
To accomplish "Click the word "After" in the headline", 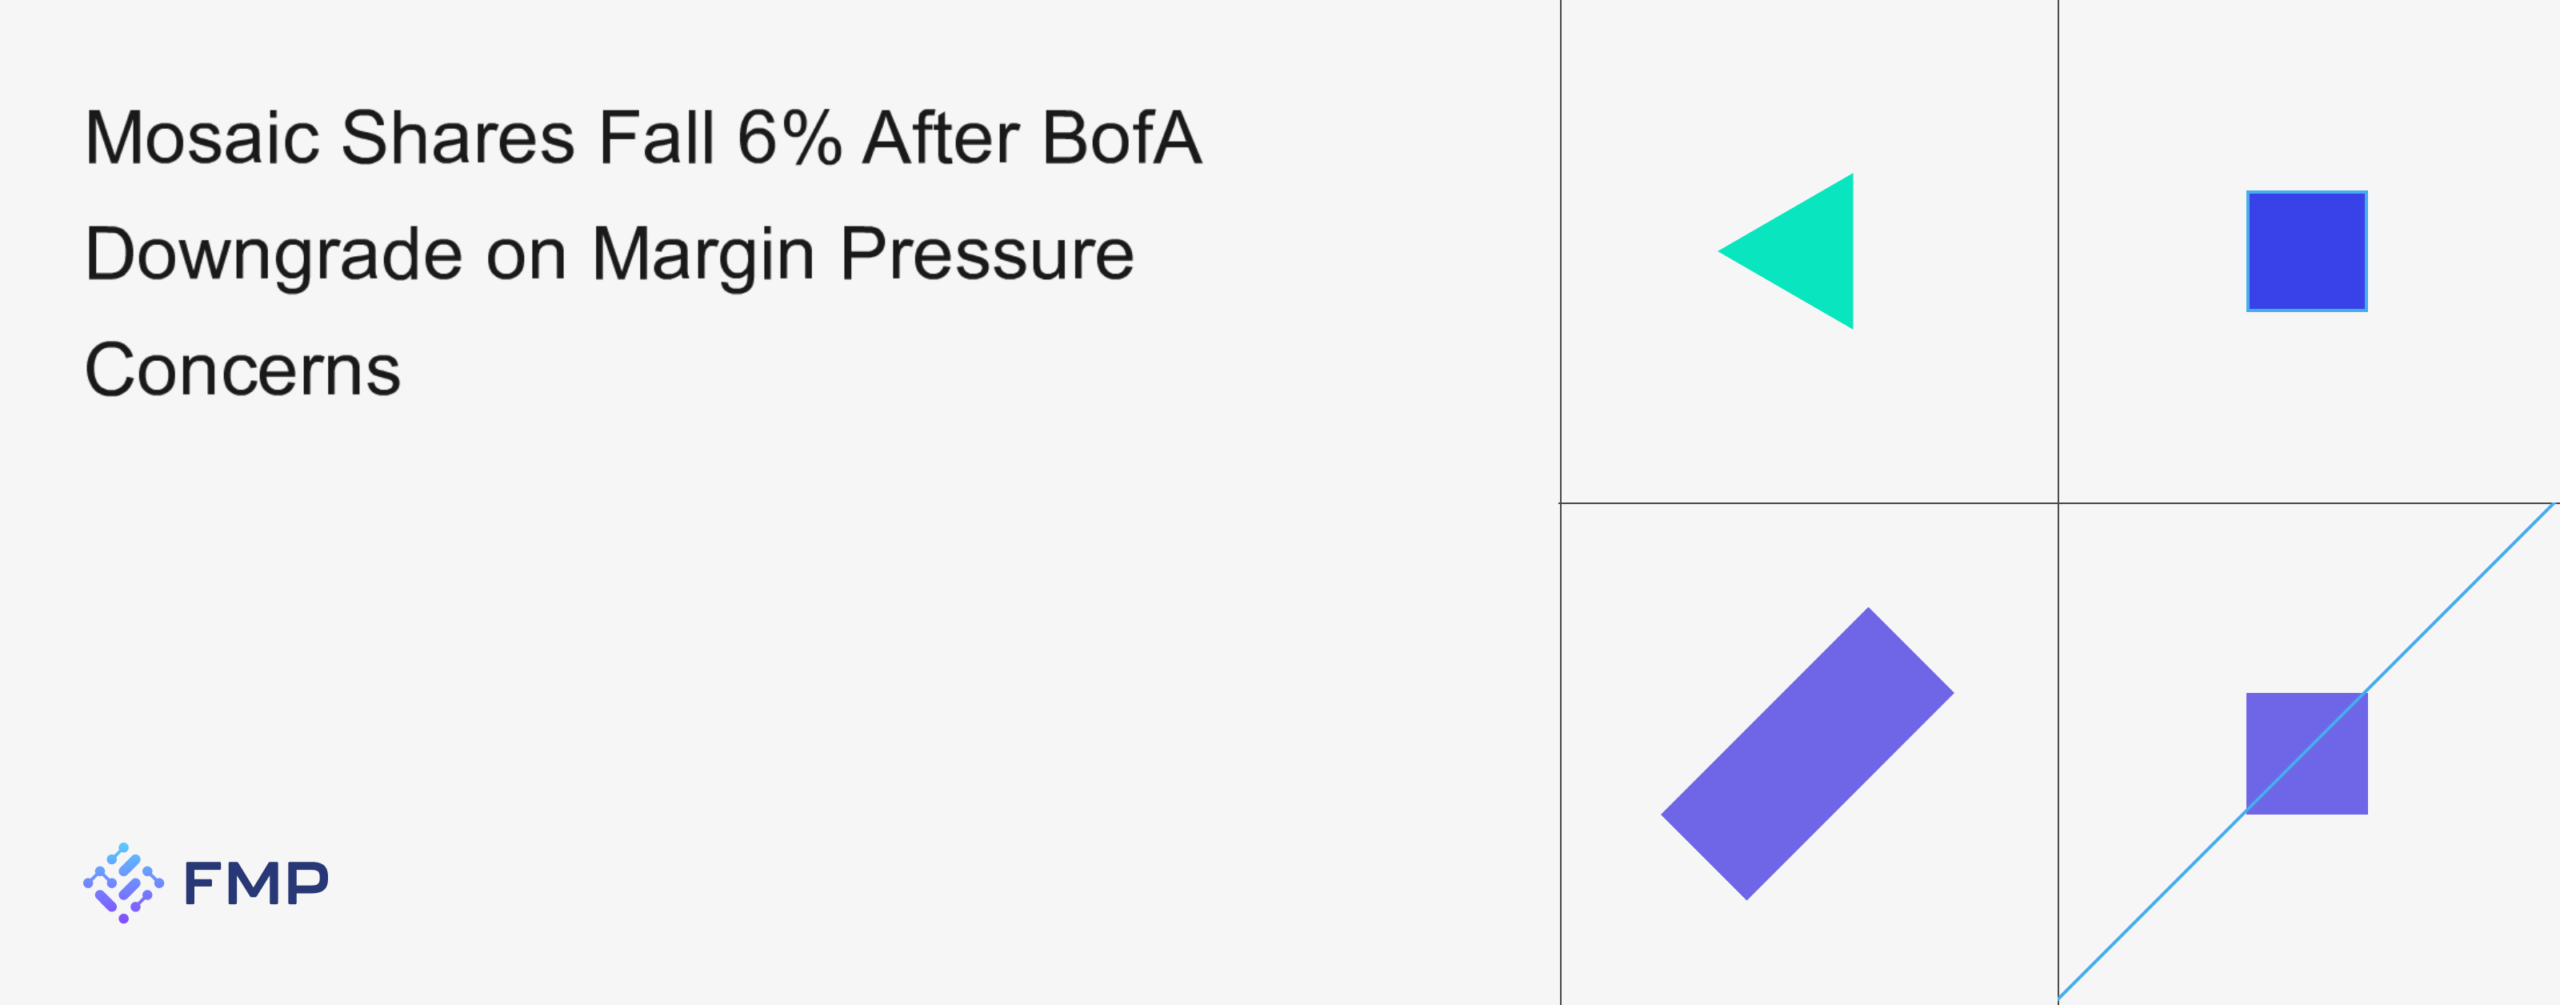I will coord(941,138).
